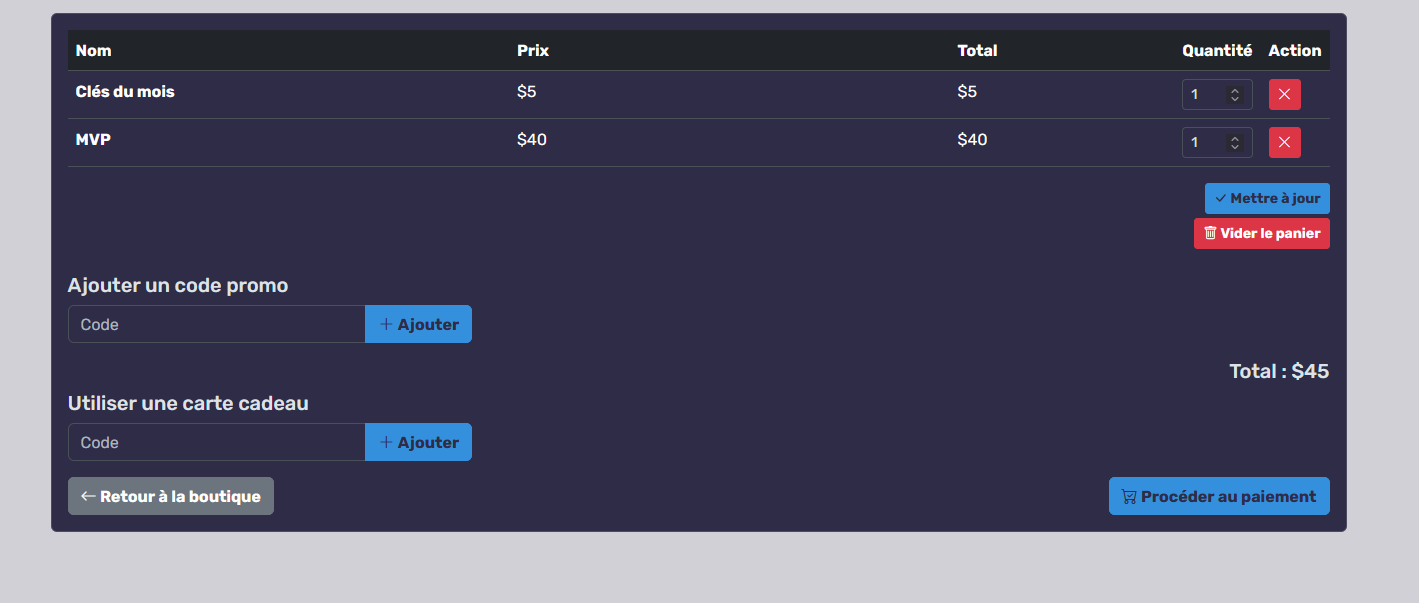The width and height of the screenshot is (1419, 603).
Task: Click plus icon beside promo code field
Action: coord(386,325)
